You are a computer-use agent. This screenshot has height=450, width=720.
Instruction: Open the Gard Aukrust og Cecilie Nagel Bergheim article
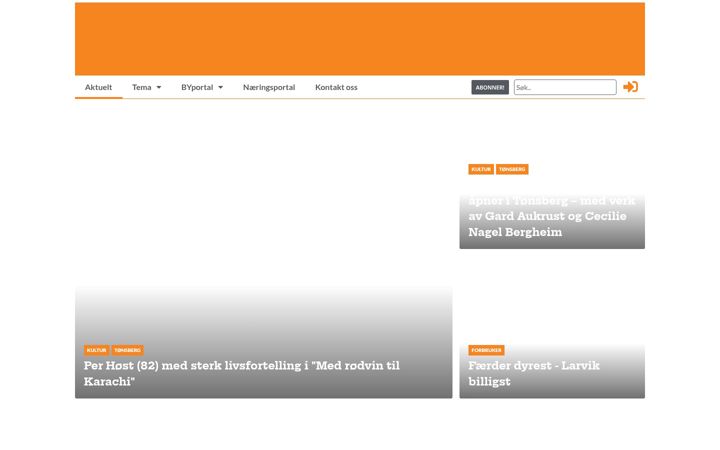coord(552,216)
